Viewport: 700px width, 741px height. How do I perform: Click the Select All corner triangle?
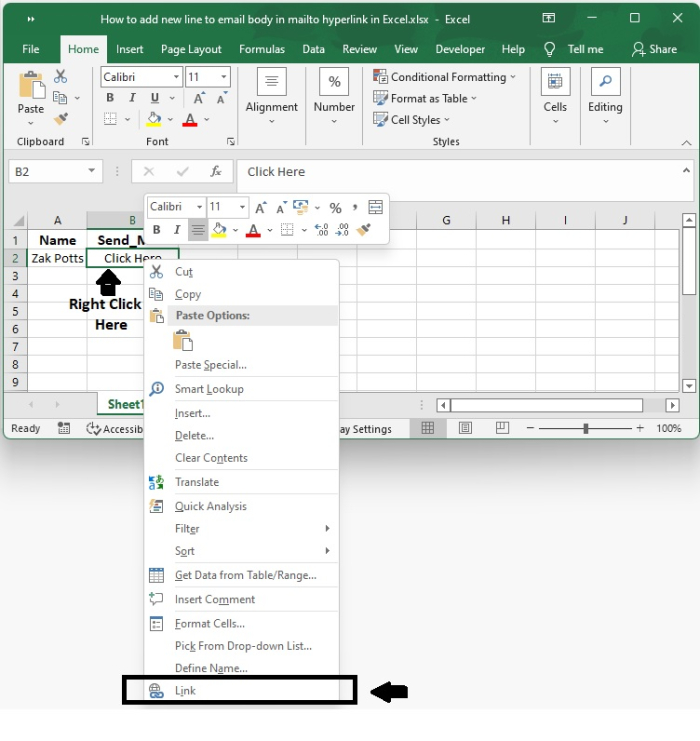pos(18,221)
